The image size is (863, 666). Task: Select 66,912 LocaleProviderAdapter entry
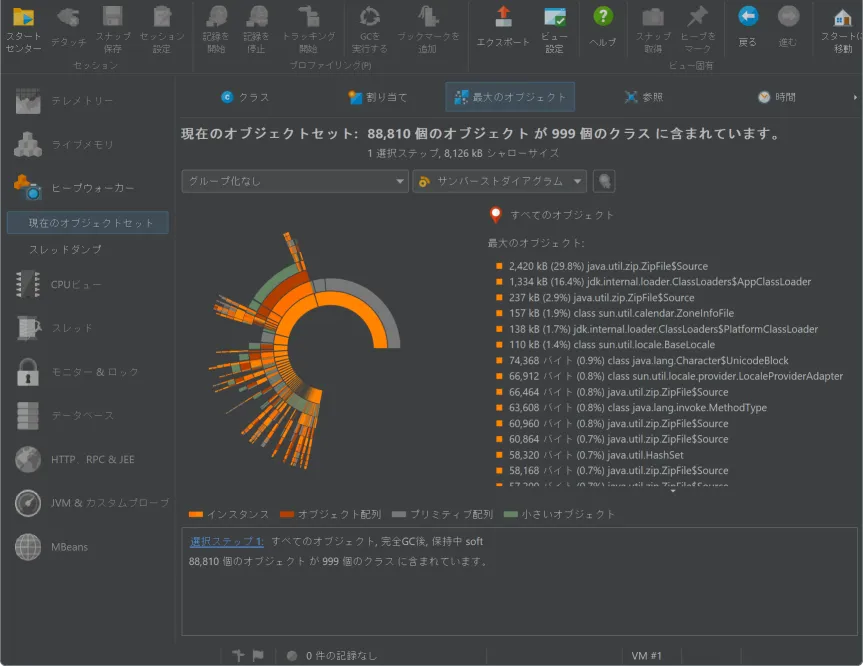pos(669,376)
